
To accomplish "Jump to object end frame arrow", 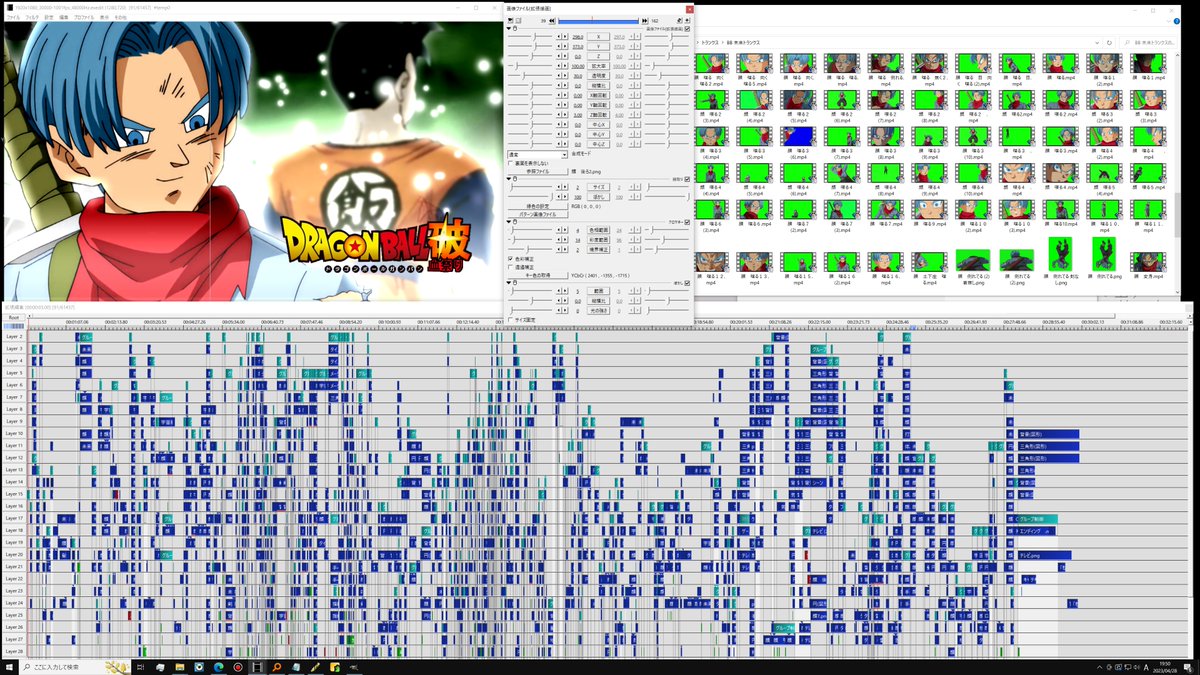I will pyautogui.click(x=643, y=20).
